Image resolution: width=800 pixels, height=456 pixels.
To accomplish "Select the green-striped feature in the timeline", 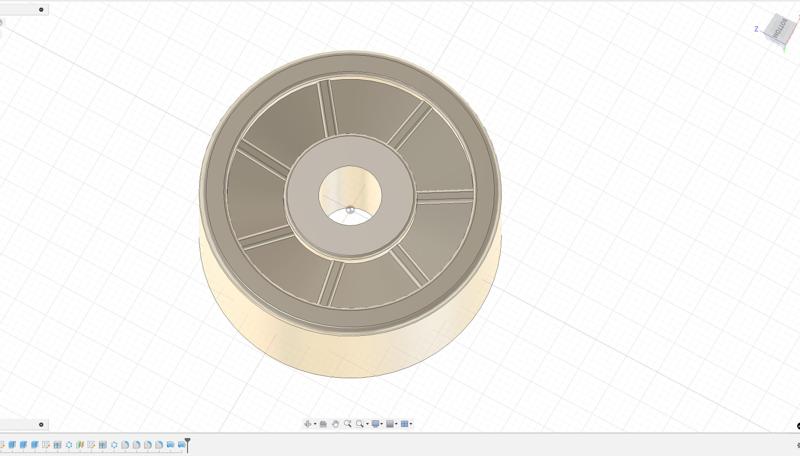I will click(x=80, y=445).
